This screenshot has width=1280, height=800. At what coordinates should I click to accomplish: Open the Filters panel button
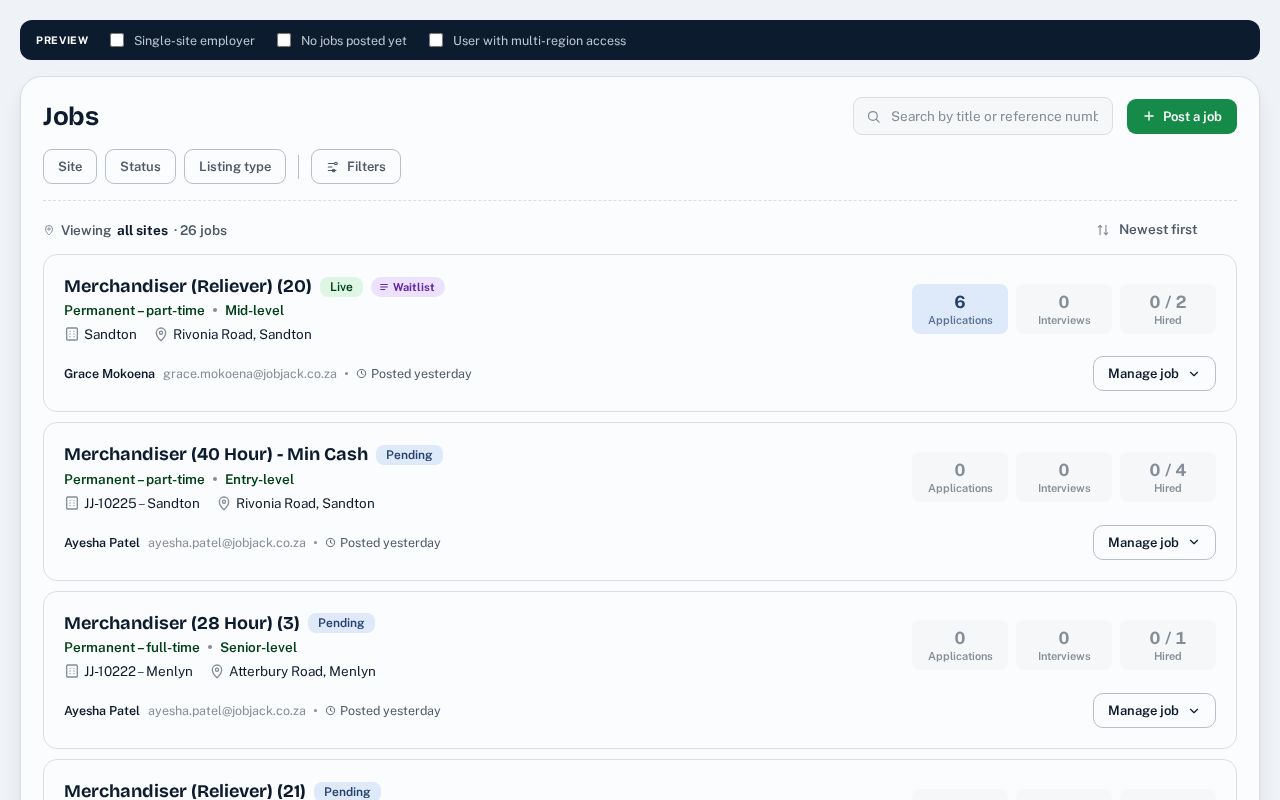pyautogui.click(x=356, y=166)
